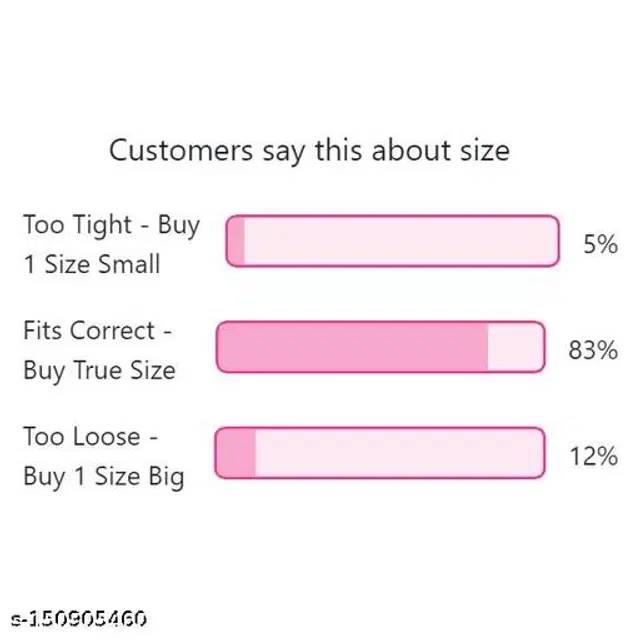Click the unfilled end of Fits Correct bar
Image resolution: width=640 pixels, height=640 pixels.
[515, 347]
